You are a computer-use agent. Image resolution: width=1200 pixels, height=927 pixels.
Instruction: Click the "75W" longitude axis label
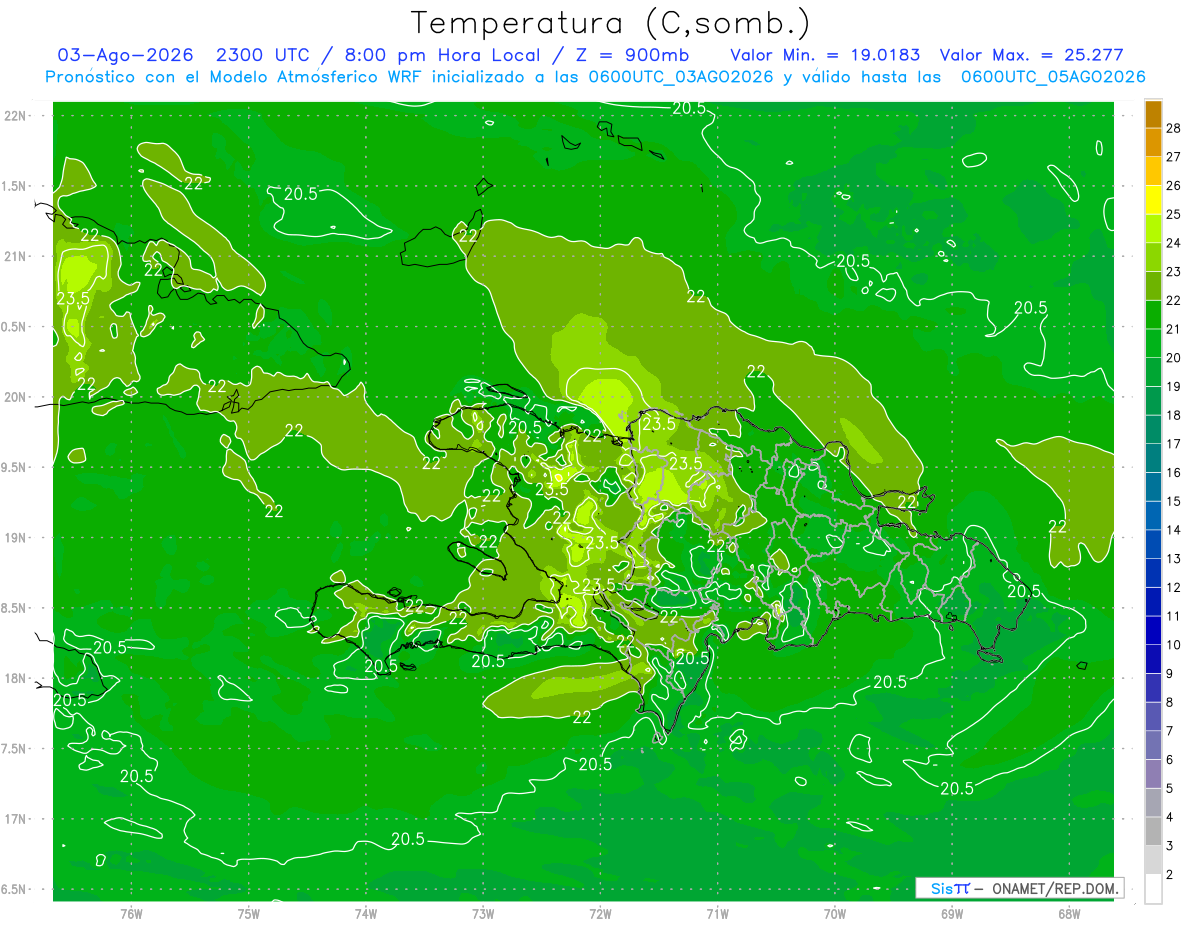[x=249, y=914]
